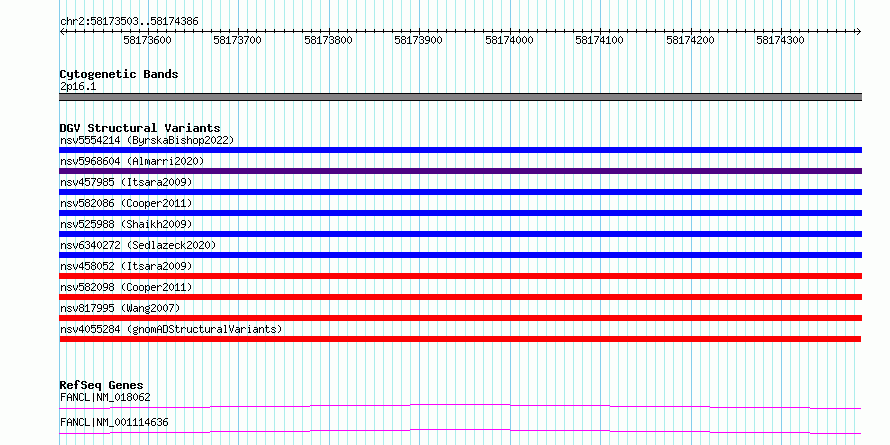Click label nsv457985 (Itsara2009)
890x445 pixels.
pos(126,182)
